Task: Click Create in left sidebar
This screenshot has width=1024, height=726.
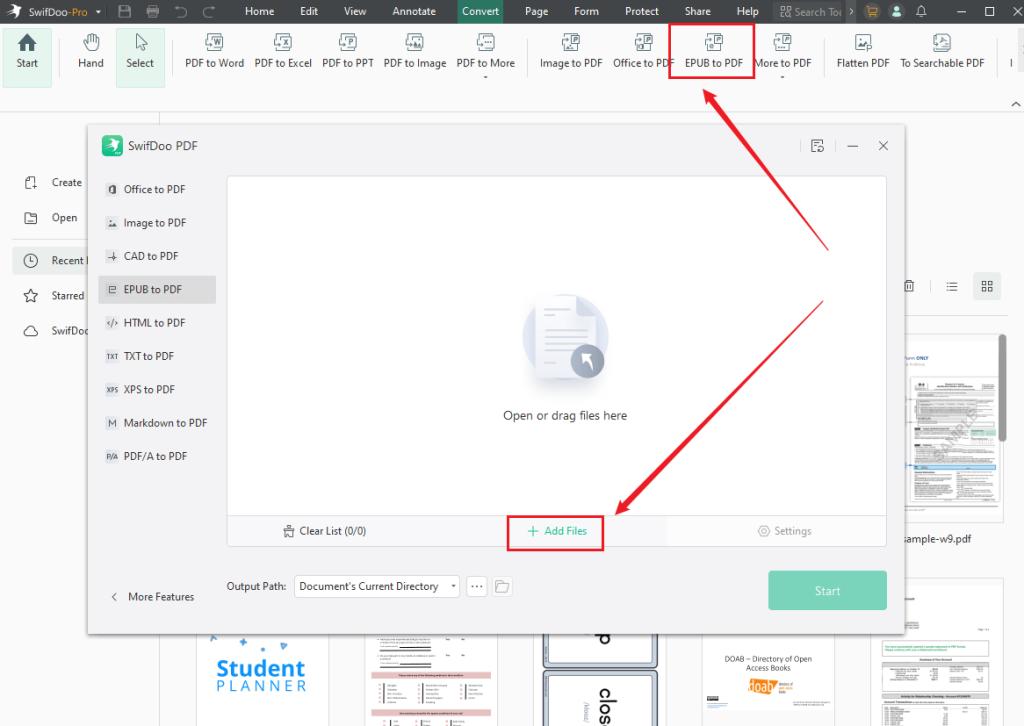Action: click(x=54, y=182)
